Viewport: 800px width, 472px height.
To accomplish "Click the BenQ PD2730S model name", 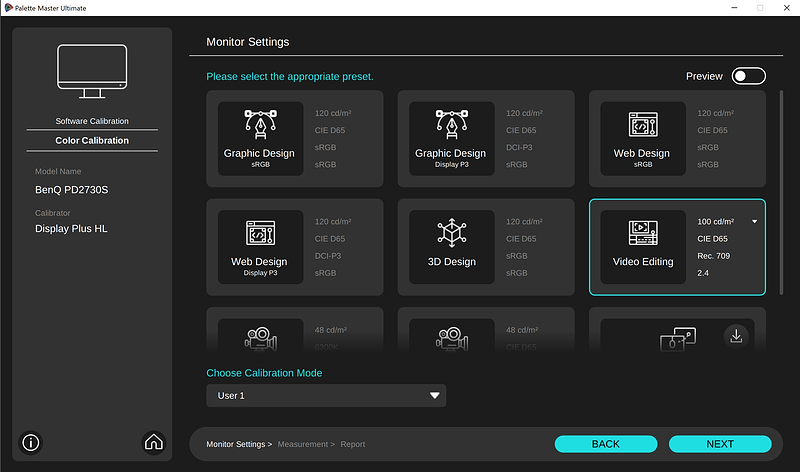I will click(x=71, y=190).
